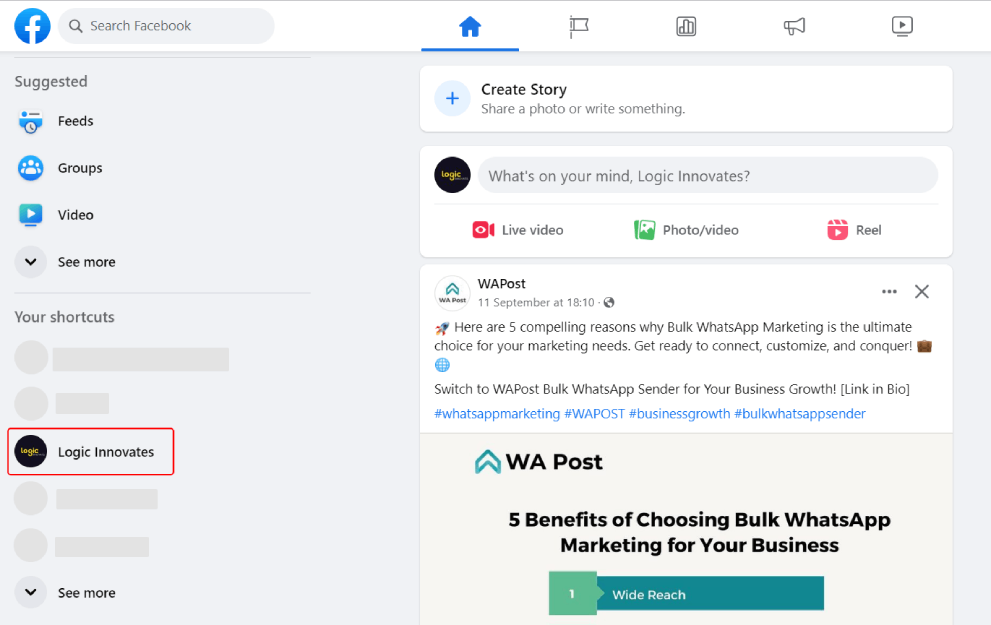
Task: Create a Reel
Action: pyautogui.click(x=854, y=230)
